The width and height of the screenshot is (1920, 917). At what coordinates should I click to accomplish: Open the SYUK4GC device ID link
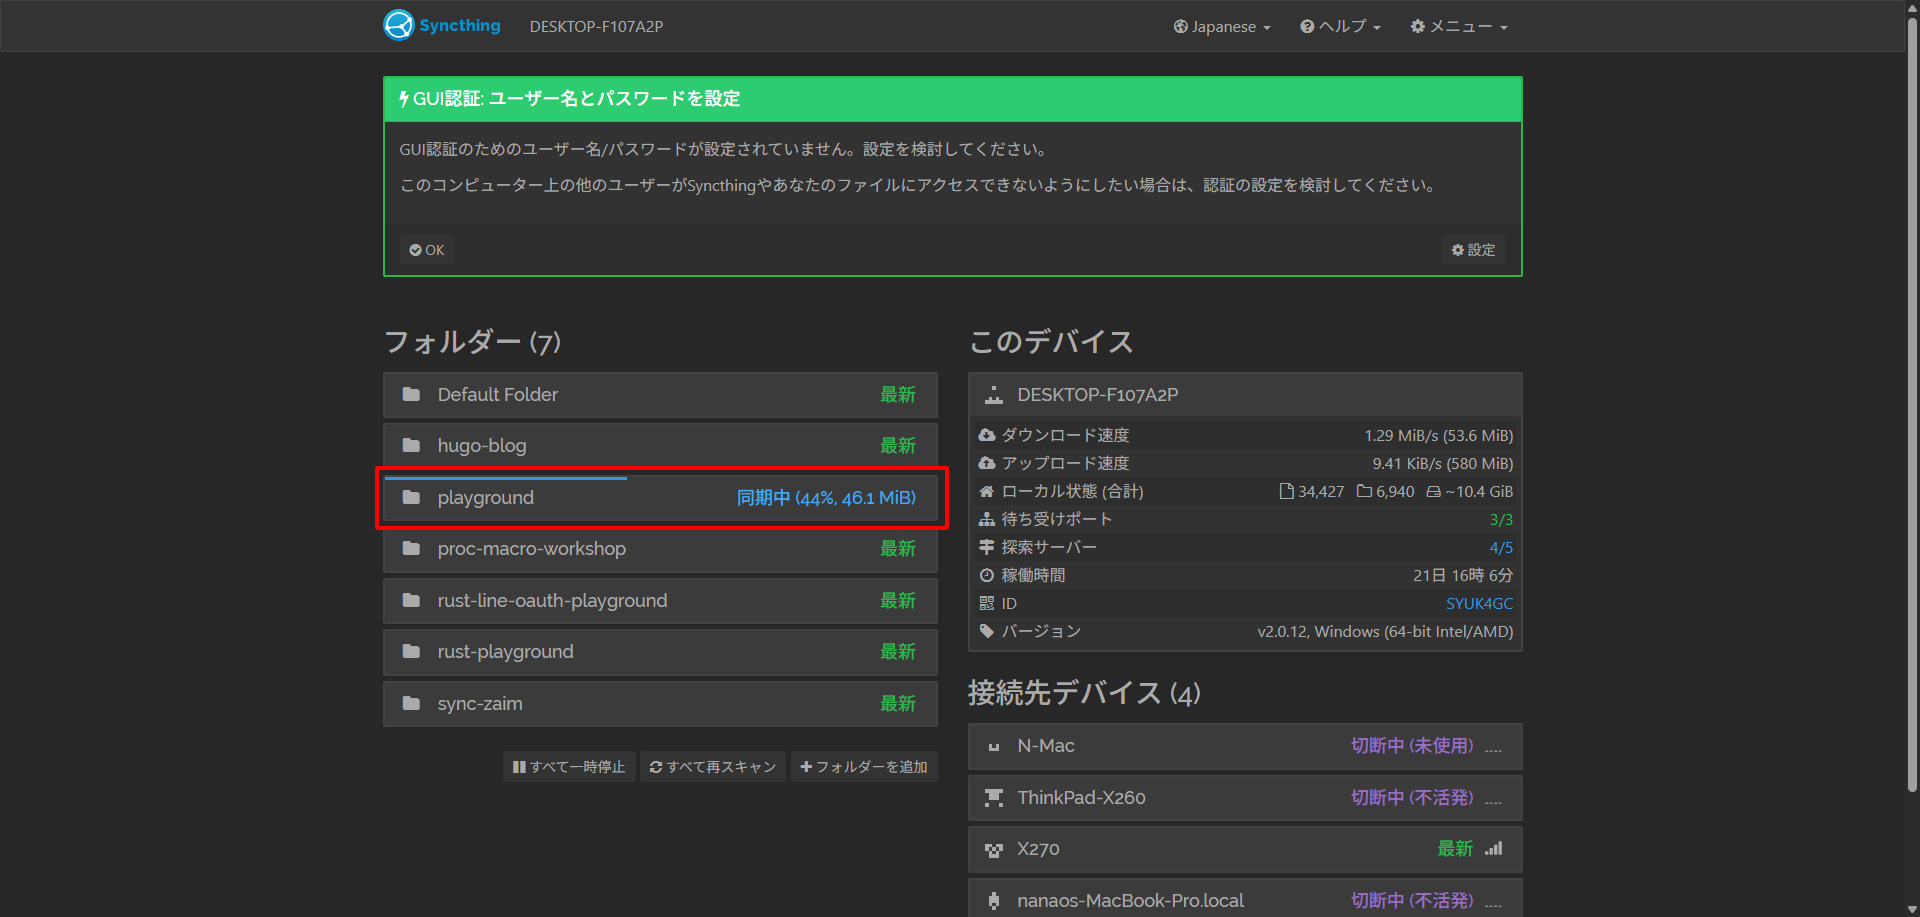1479,604
